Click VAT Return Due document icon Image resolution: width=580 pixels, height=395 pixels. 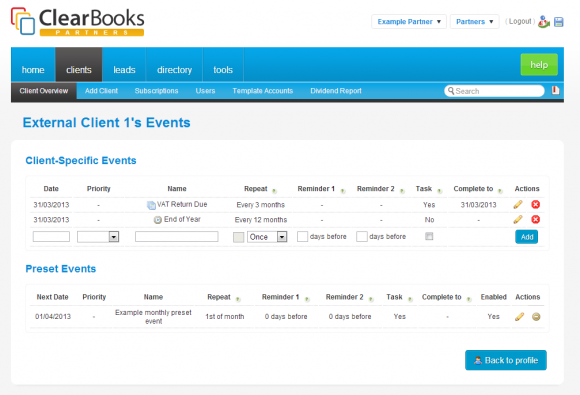151,205
